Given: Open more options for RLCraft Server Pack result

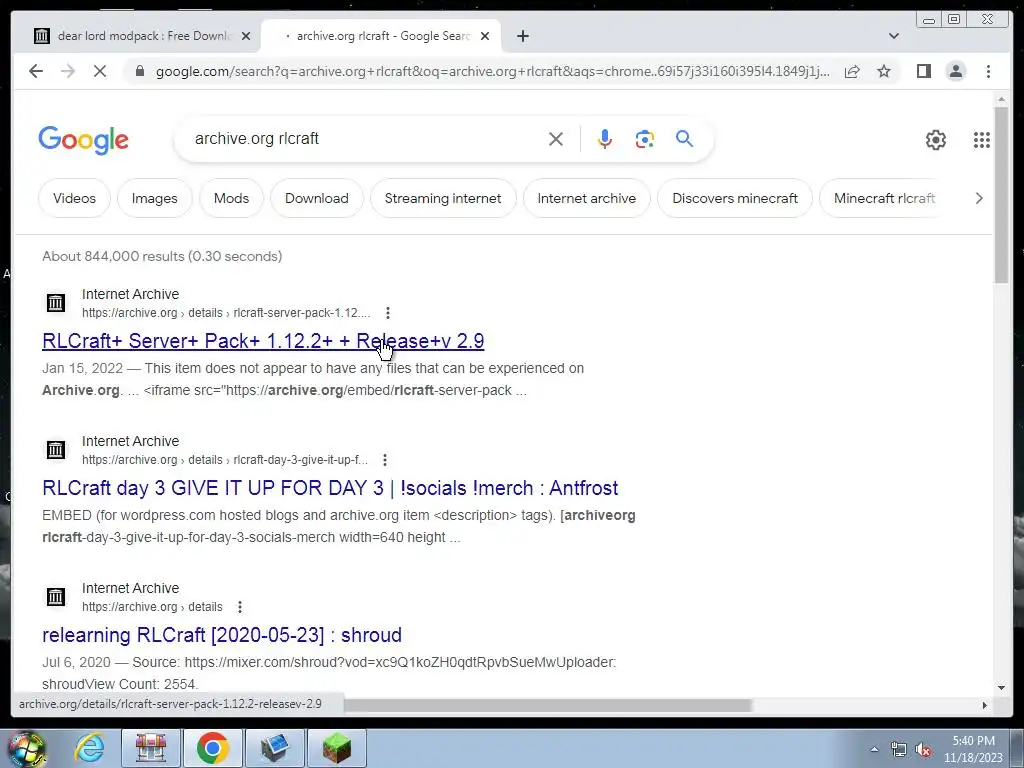Looking at the screenshot, I should click(388, 313).
